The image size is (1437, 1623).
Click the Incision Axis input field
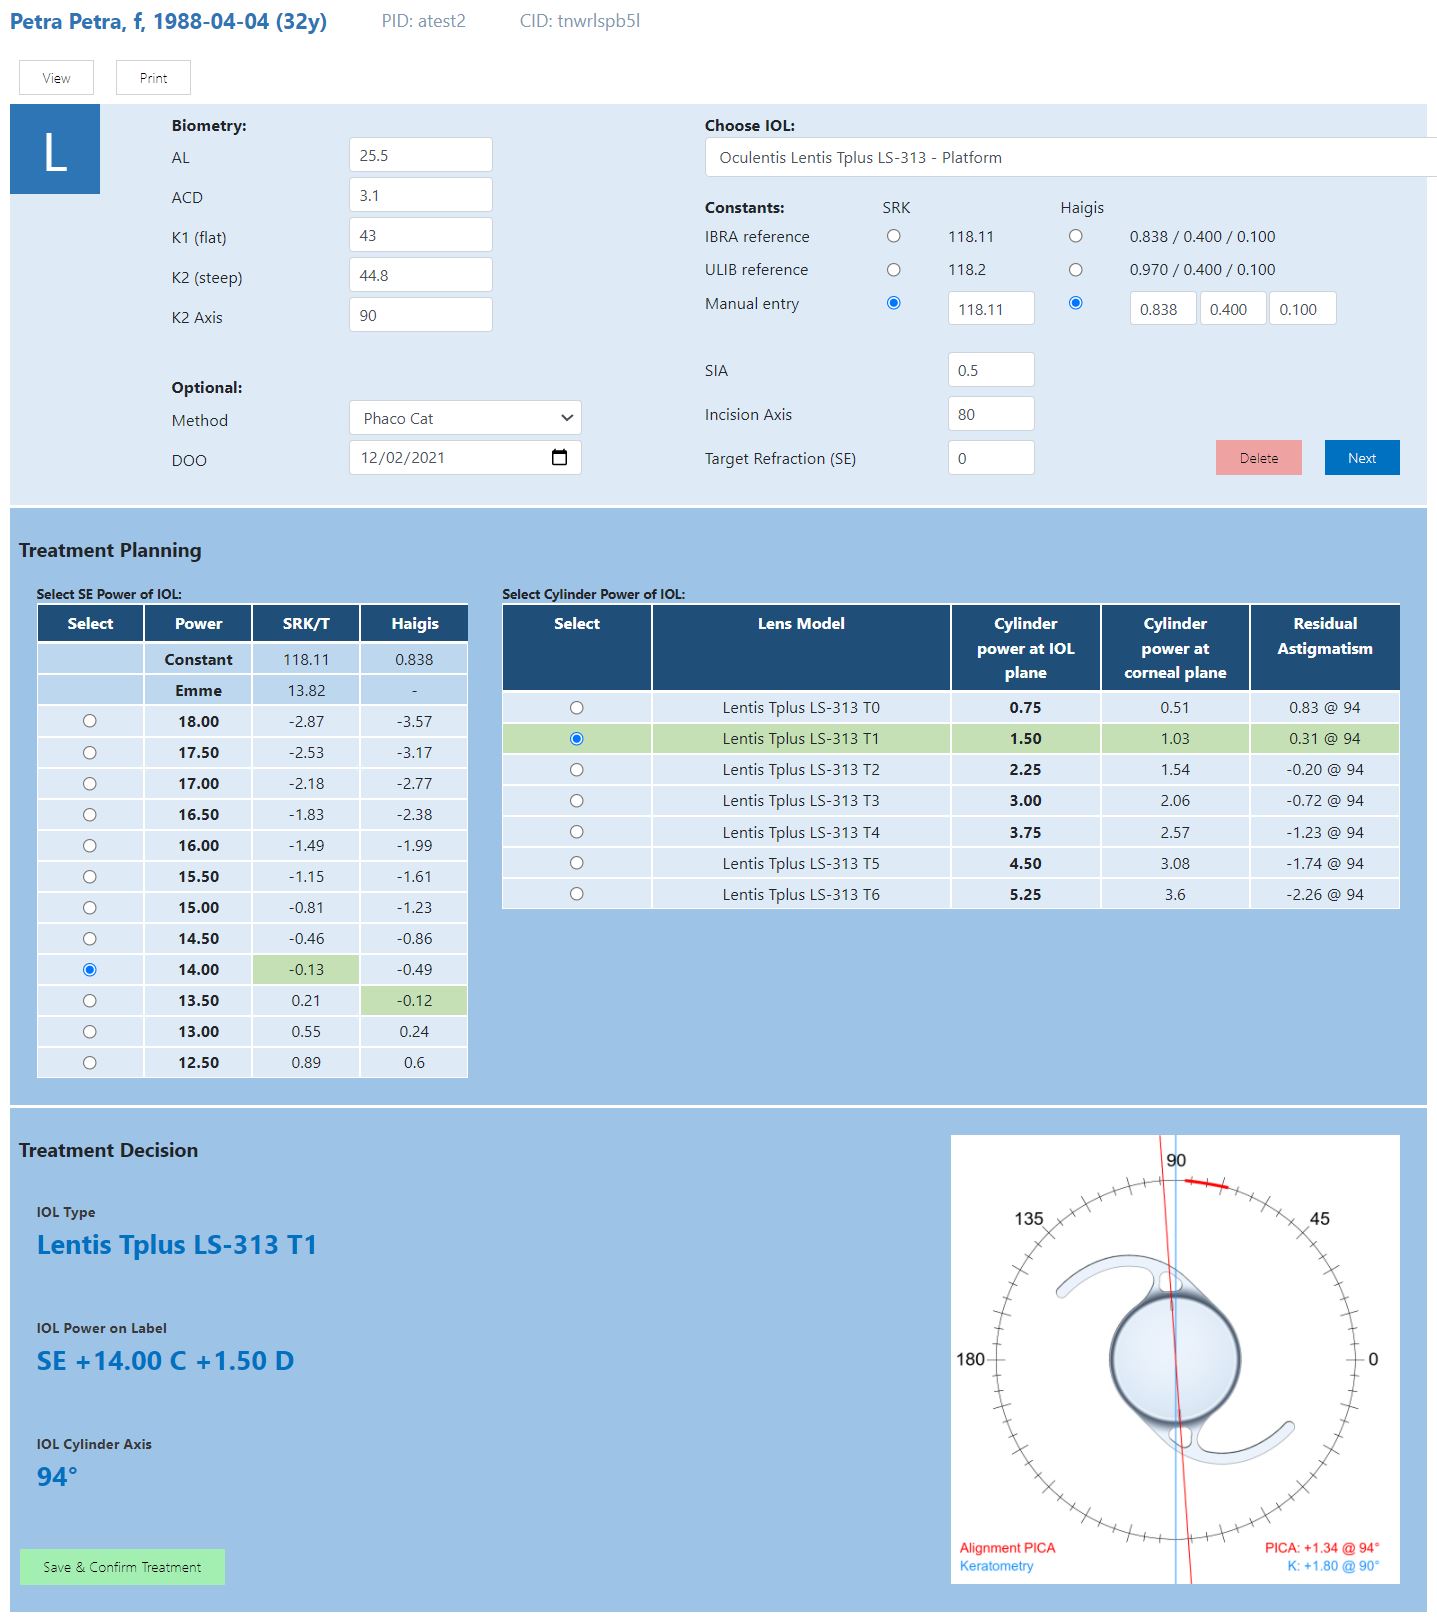(x=991, y=414)
